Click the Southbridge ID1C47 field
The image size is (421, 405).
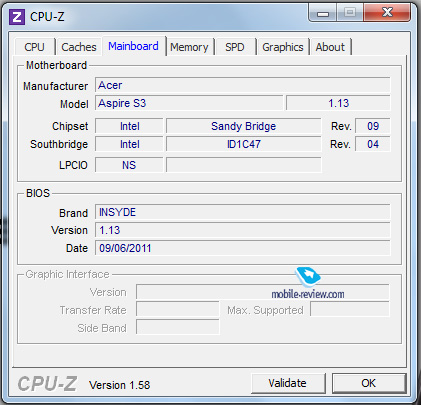coord(243,144)
